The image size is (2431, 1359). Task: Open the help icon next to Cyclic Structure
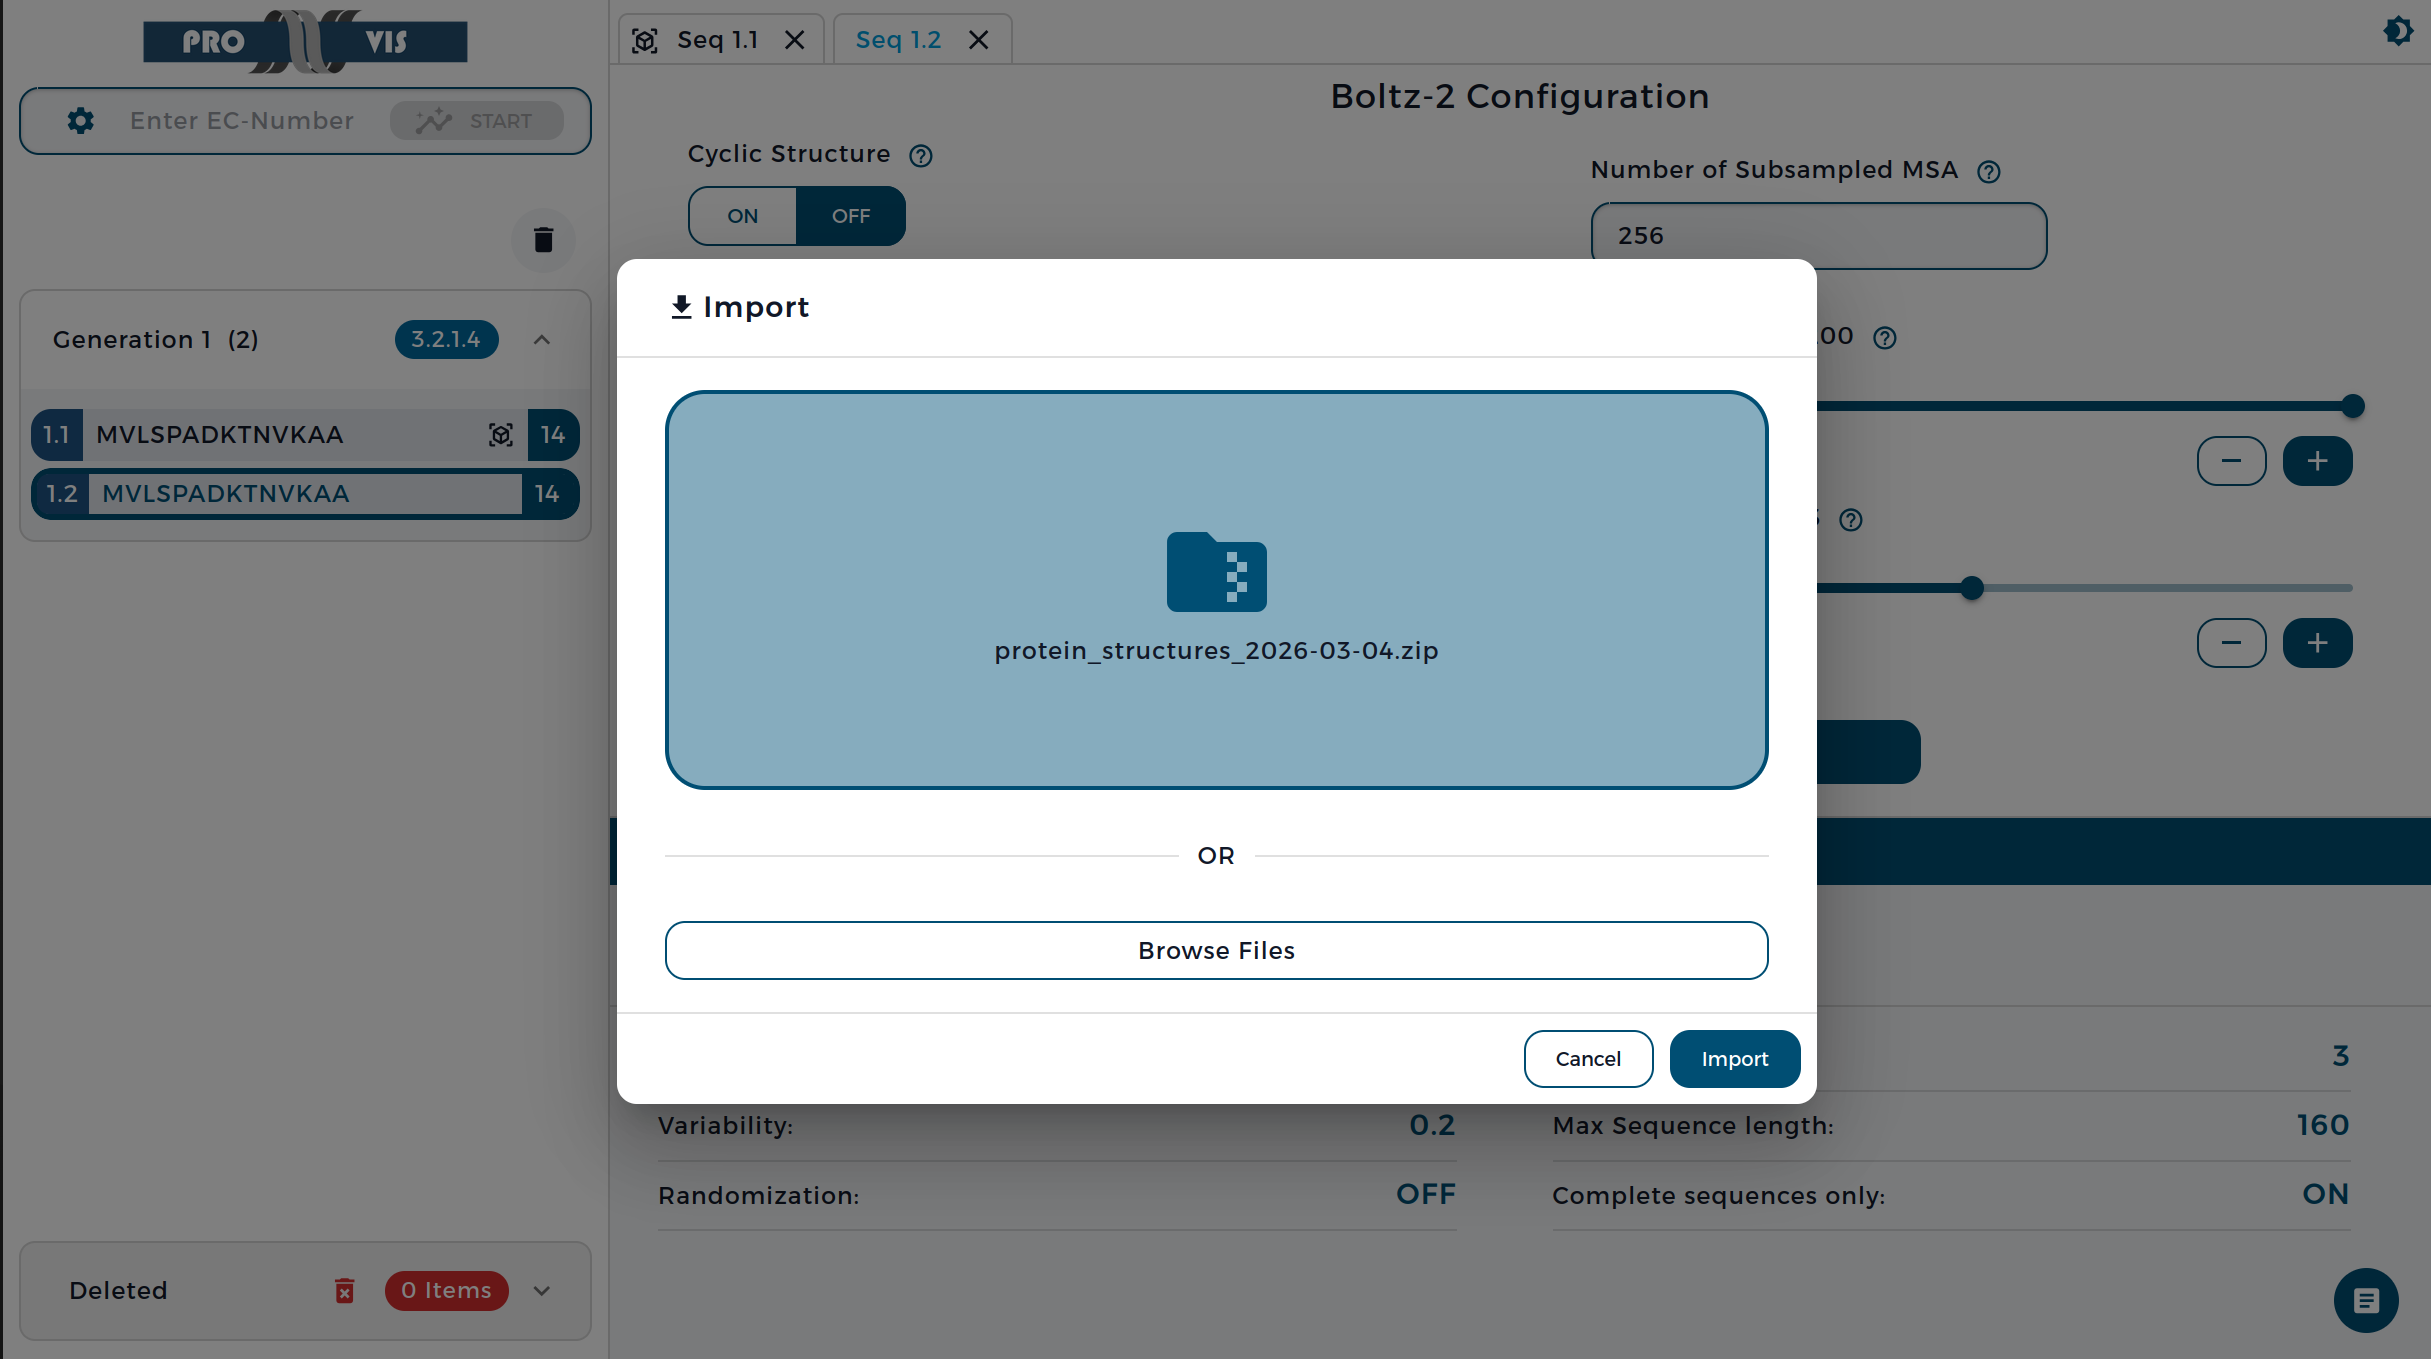click(920, 156)
